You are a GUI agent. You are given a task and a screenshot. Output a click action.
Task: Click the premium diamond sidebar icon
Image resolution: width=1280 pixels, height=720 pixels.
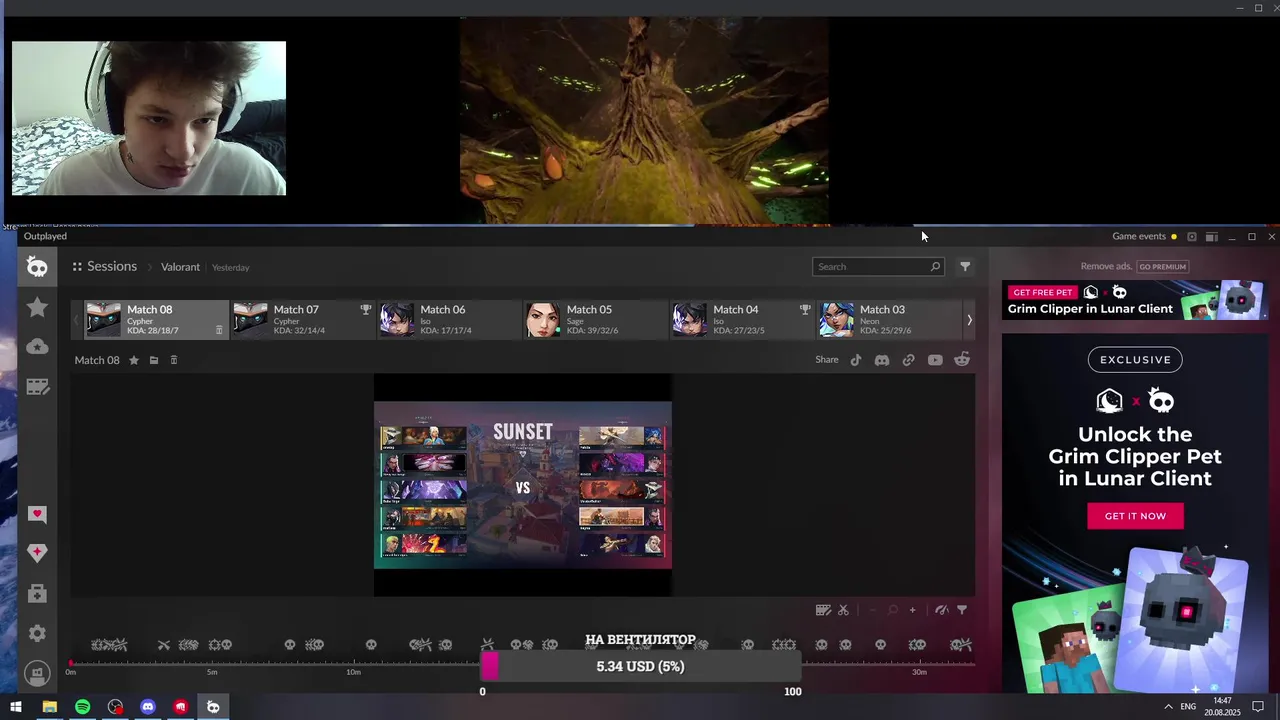coord(37,553)
